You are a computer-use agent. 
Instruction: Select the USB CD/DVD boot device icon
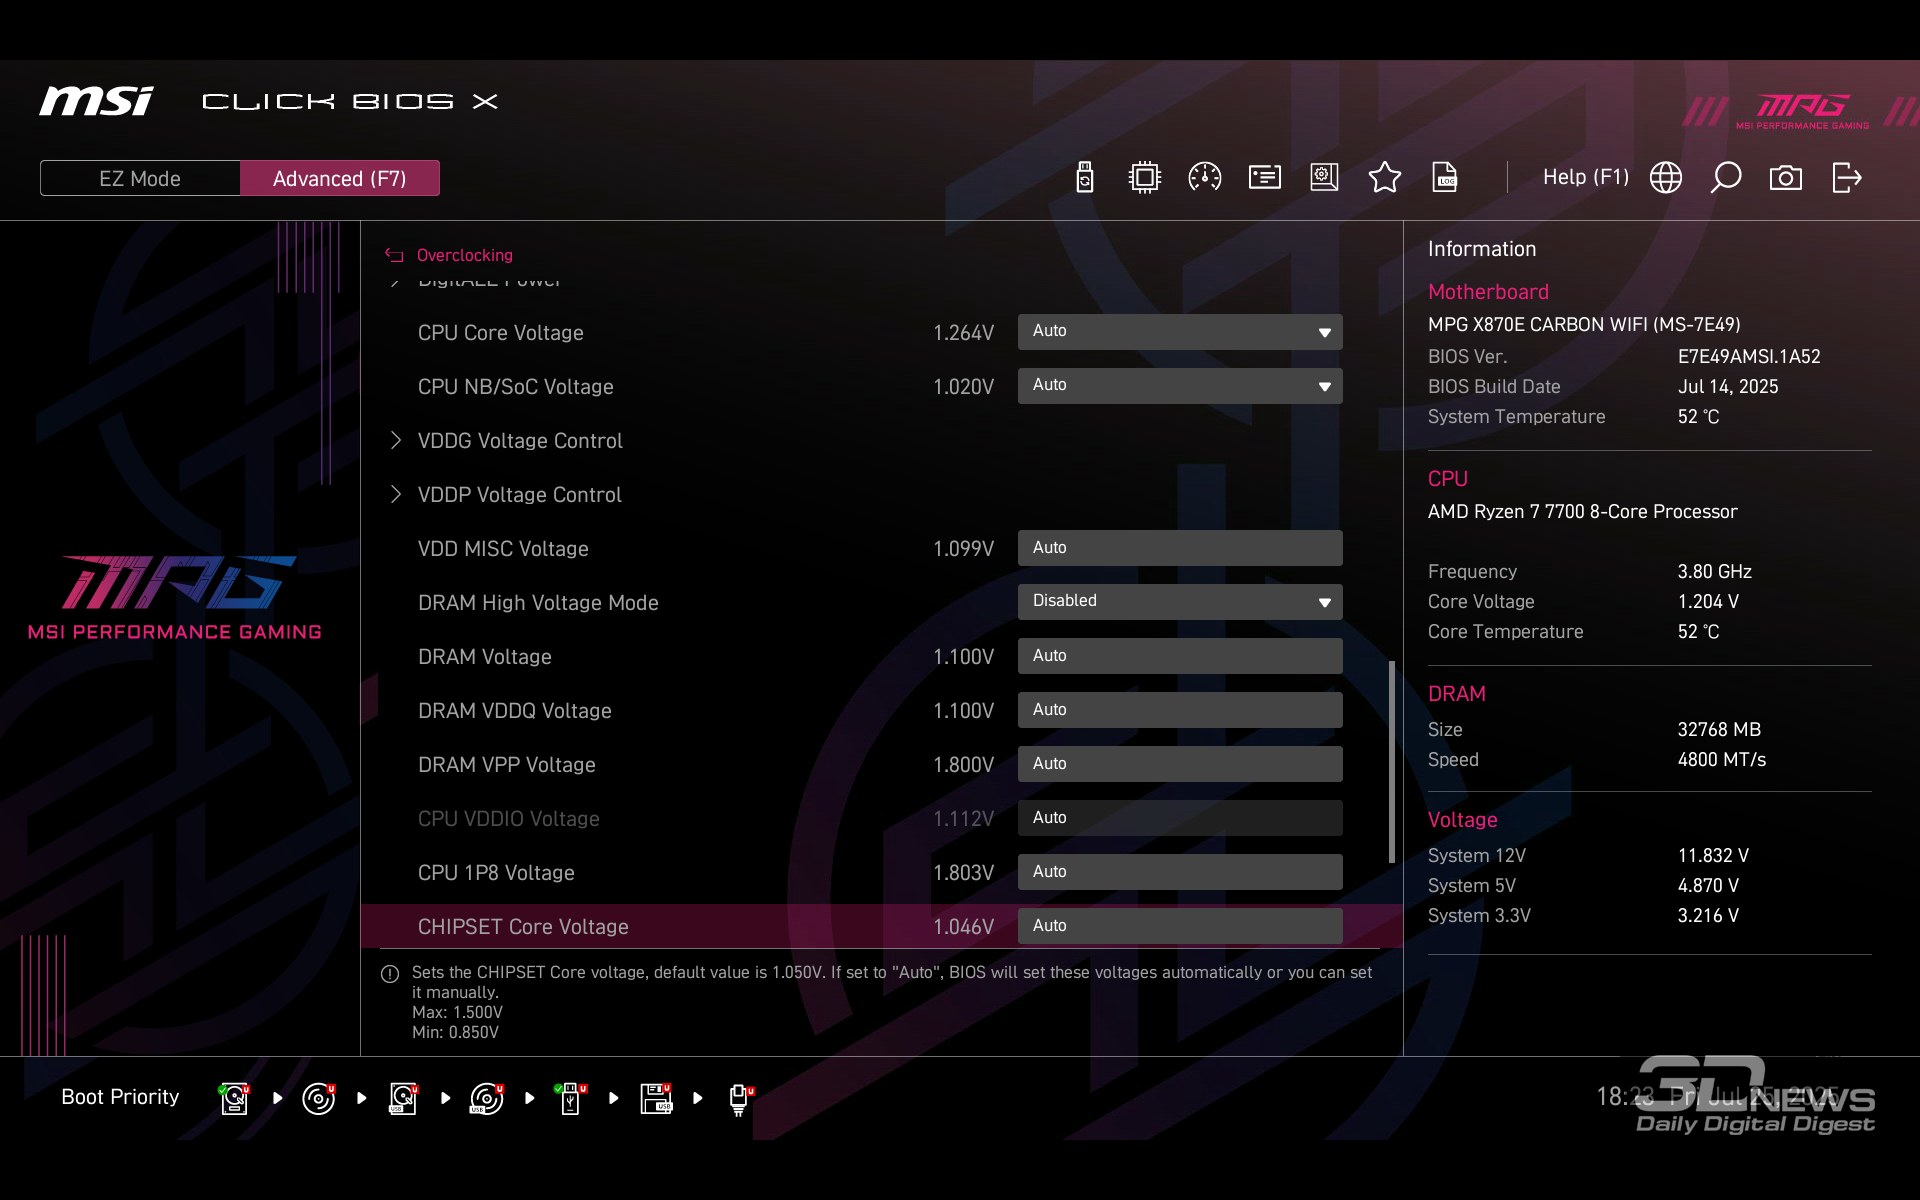pyautogui.click(x=487, y=1098)
